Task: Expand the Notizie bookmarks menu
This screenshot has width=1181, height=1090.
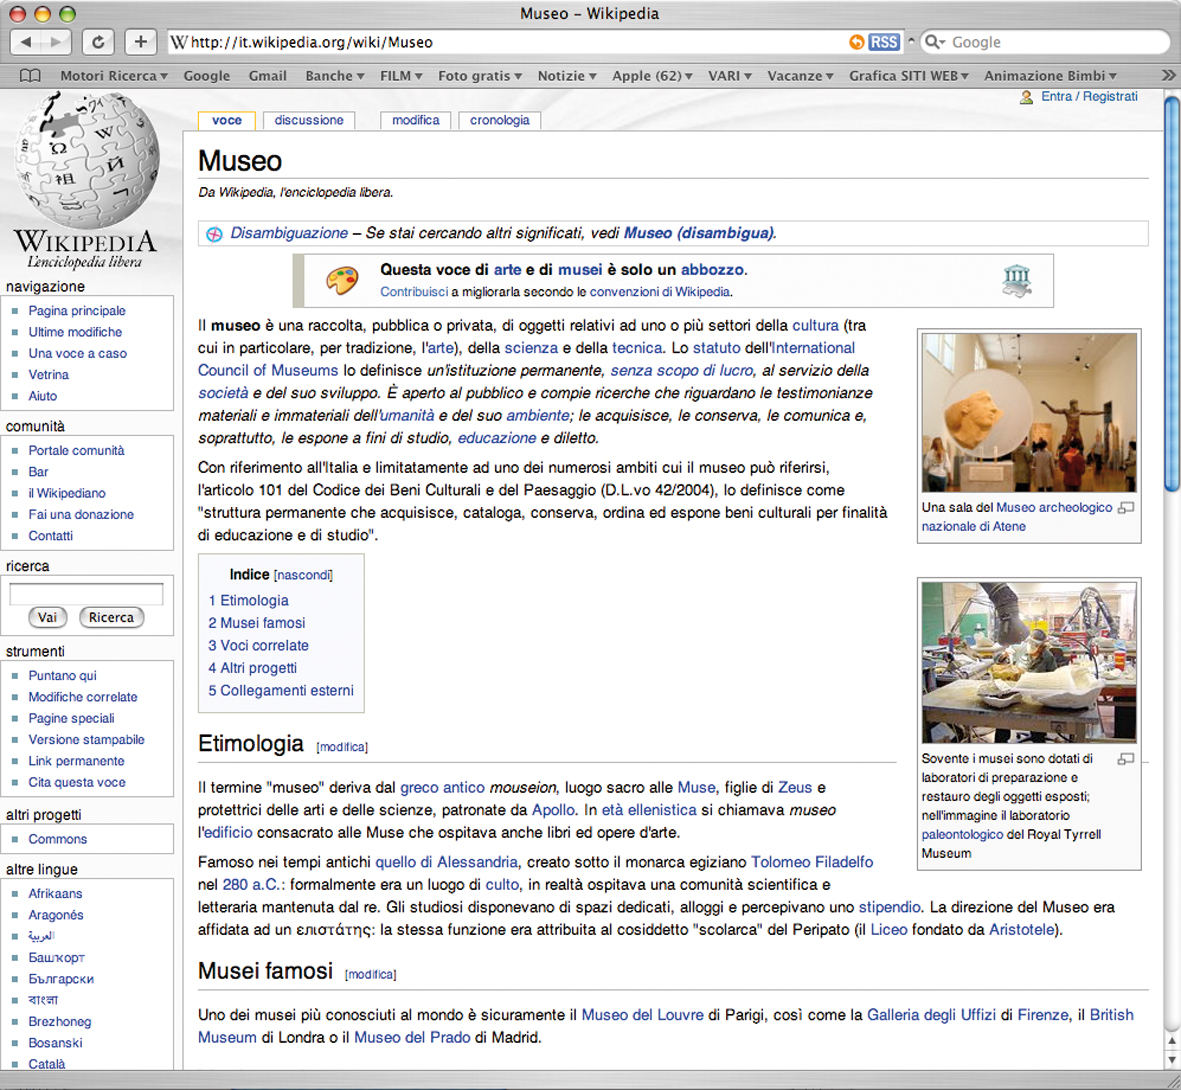Action: click(567, 76)
